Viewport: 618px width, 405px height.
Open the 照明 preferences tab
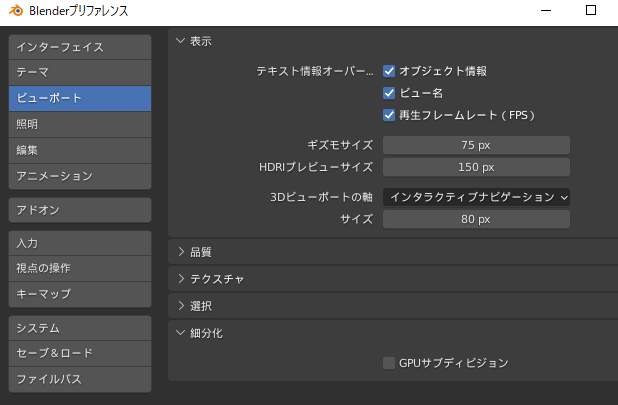(x=80, y=124)
